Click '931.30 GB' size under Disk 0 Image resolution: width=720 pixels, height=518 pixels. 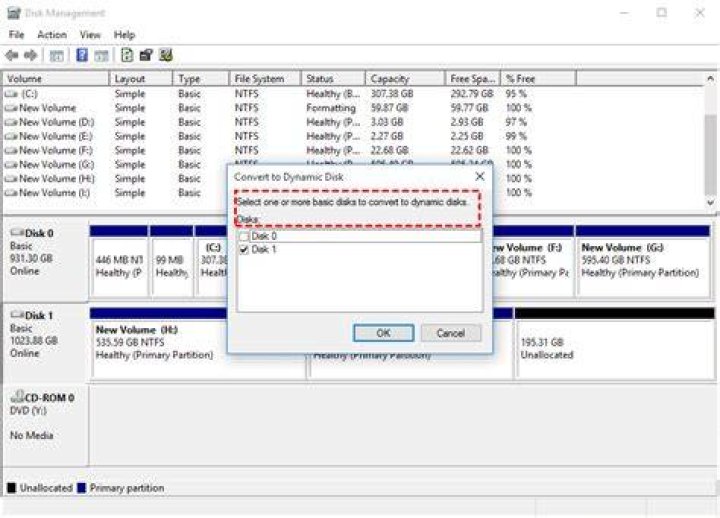(31, 259)
